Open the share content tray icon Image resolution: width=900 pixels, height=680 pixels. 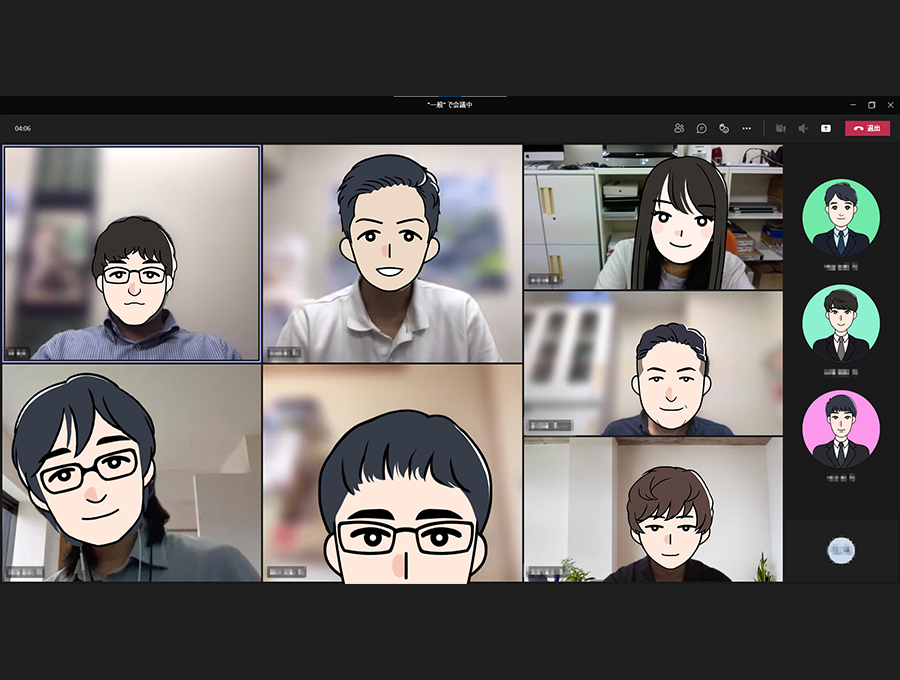pyautogui.click(x=826, y=128)
